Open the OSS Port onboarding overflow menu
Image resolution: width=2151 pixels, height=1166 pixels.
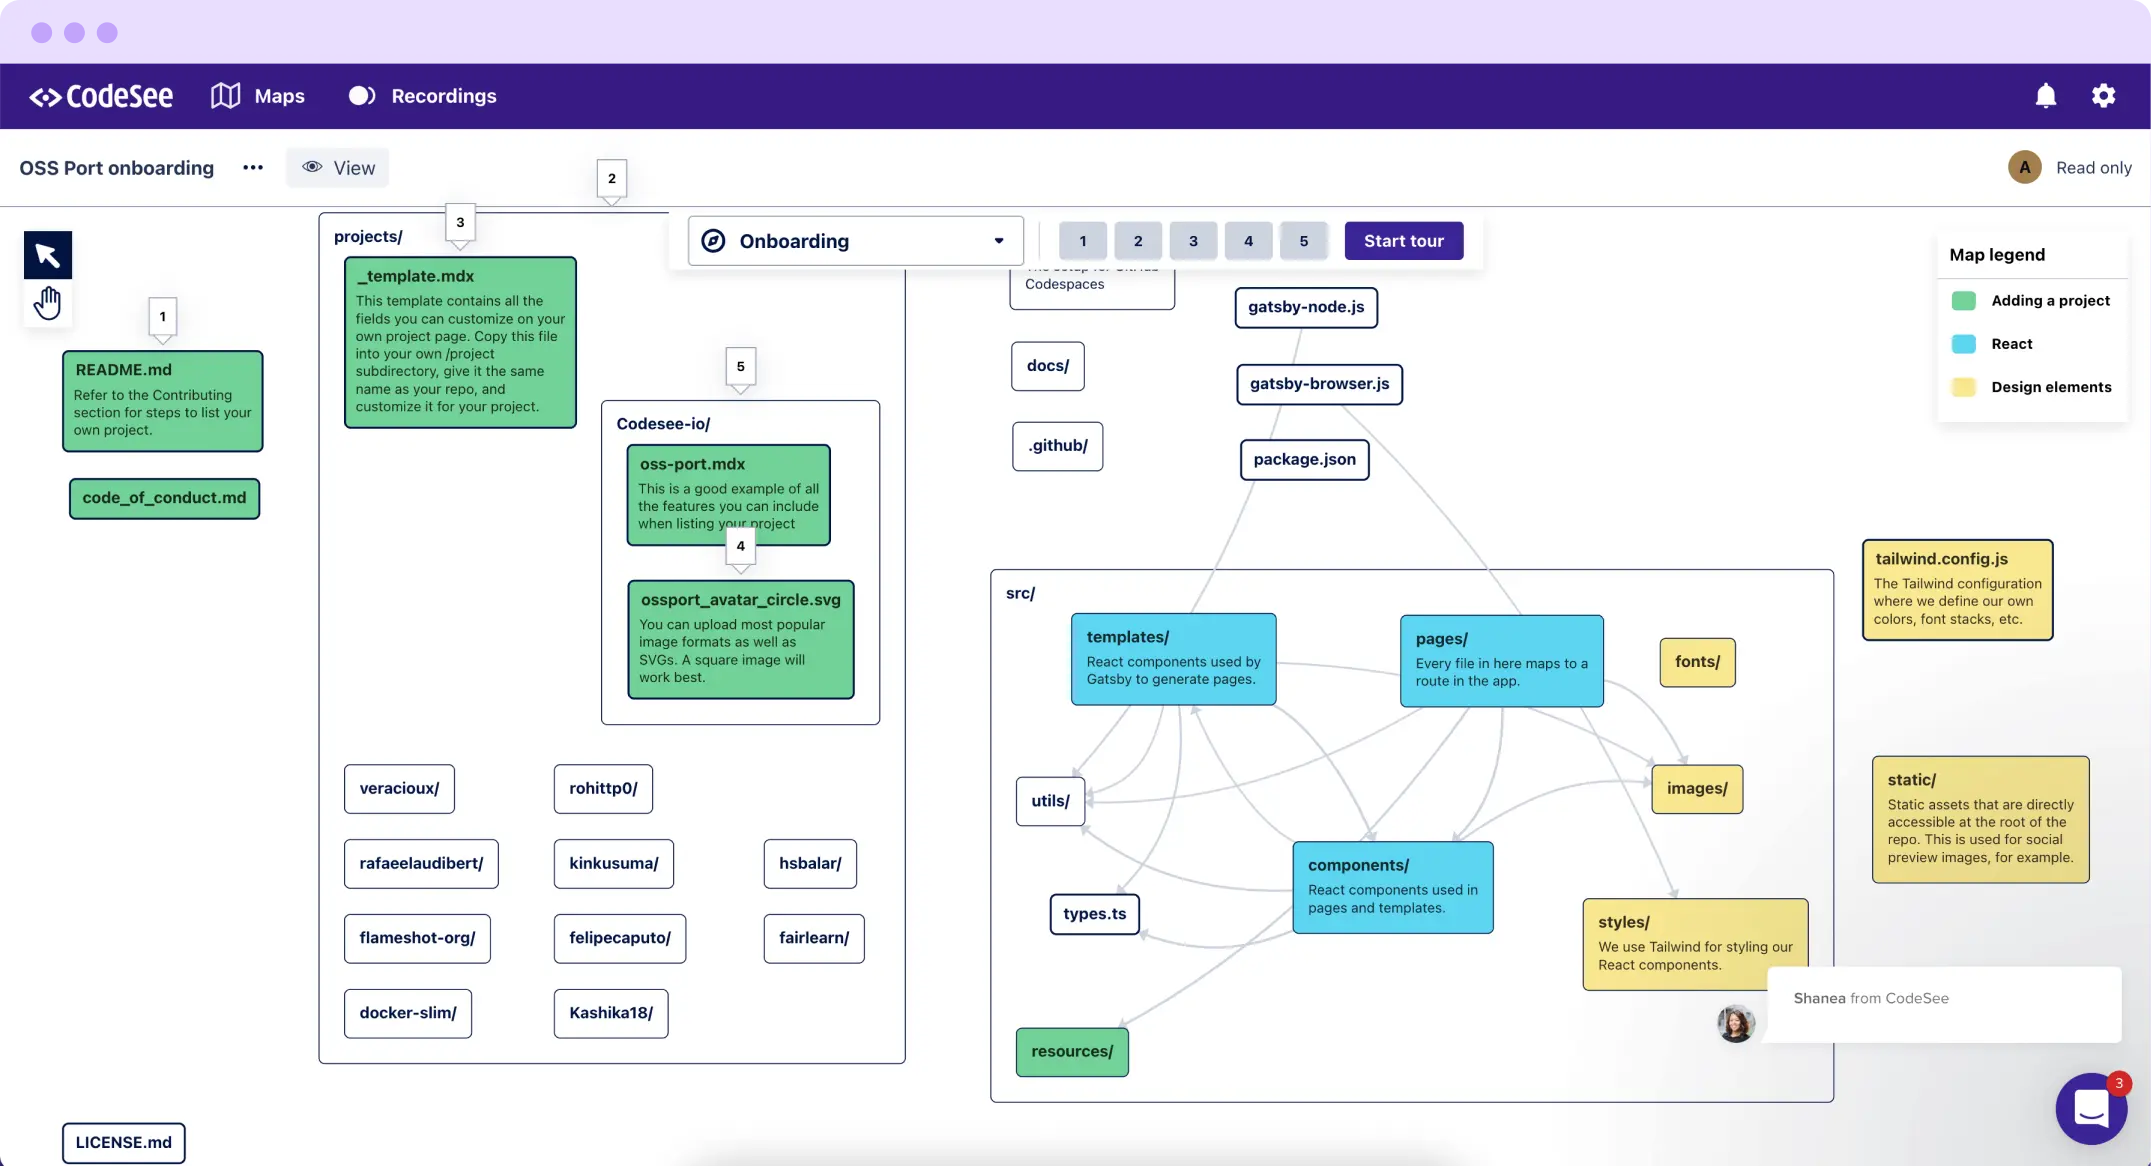tap(252, 167)
